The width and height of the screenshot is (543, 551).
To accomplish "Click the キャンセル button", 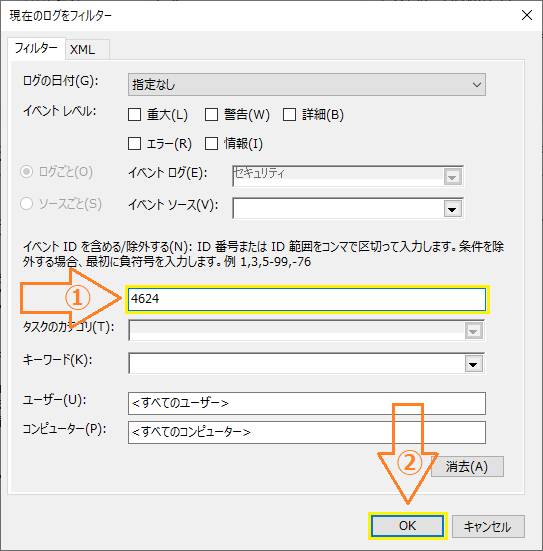I will (x=488, y=526).
